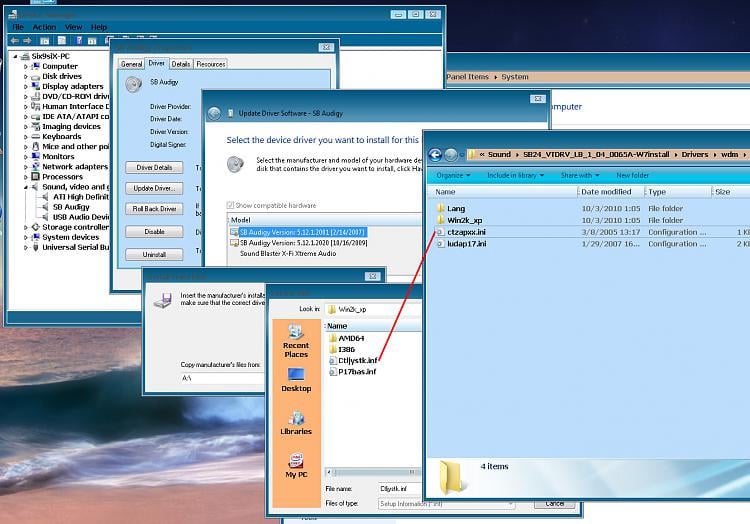
Task: Toggle Show compatible hardware checkbox
Action: click(230, 206)
